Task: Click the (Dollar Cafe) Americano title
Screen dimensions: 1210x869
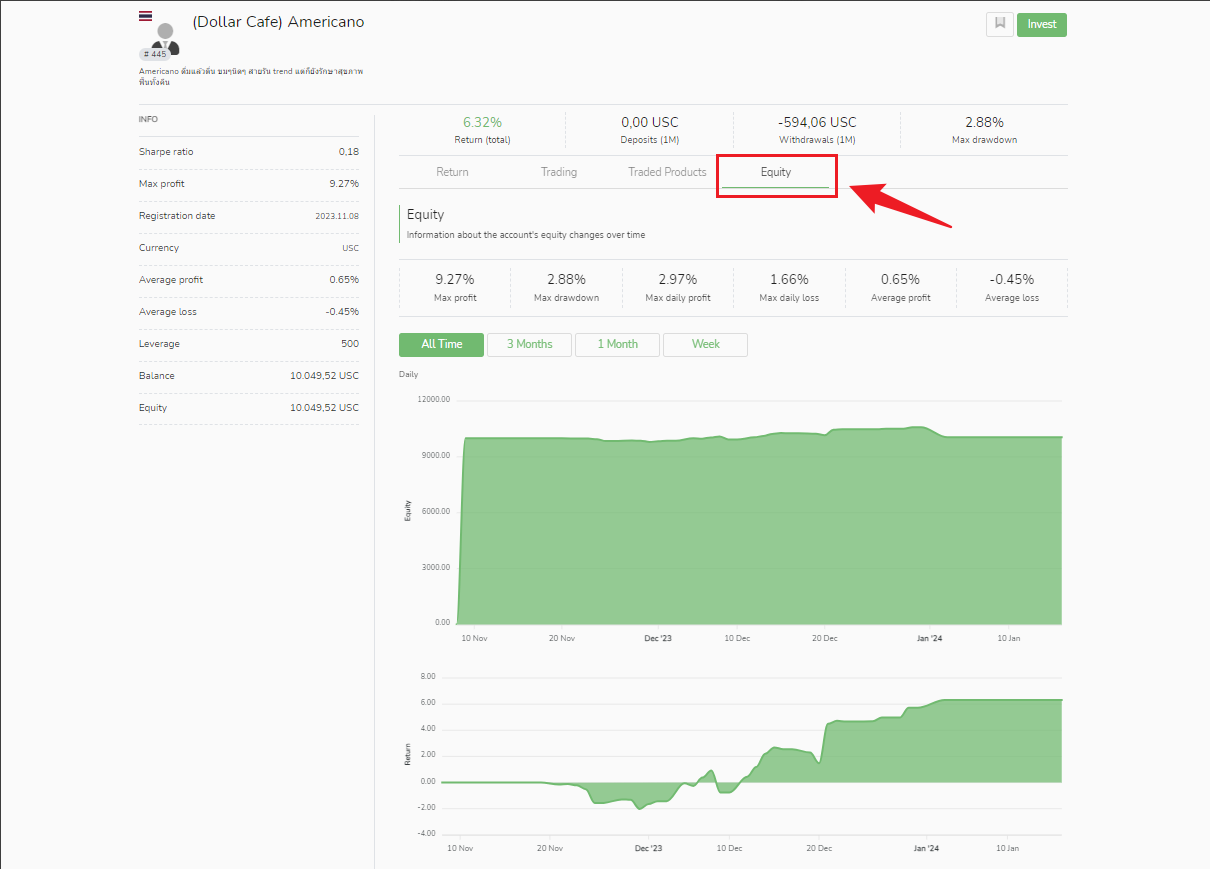Action: (x=278, y=22)
